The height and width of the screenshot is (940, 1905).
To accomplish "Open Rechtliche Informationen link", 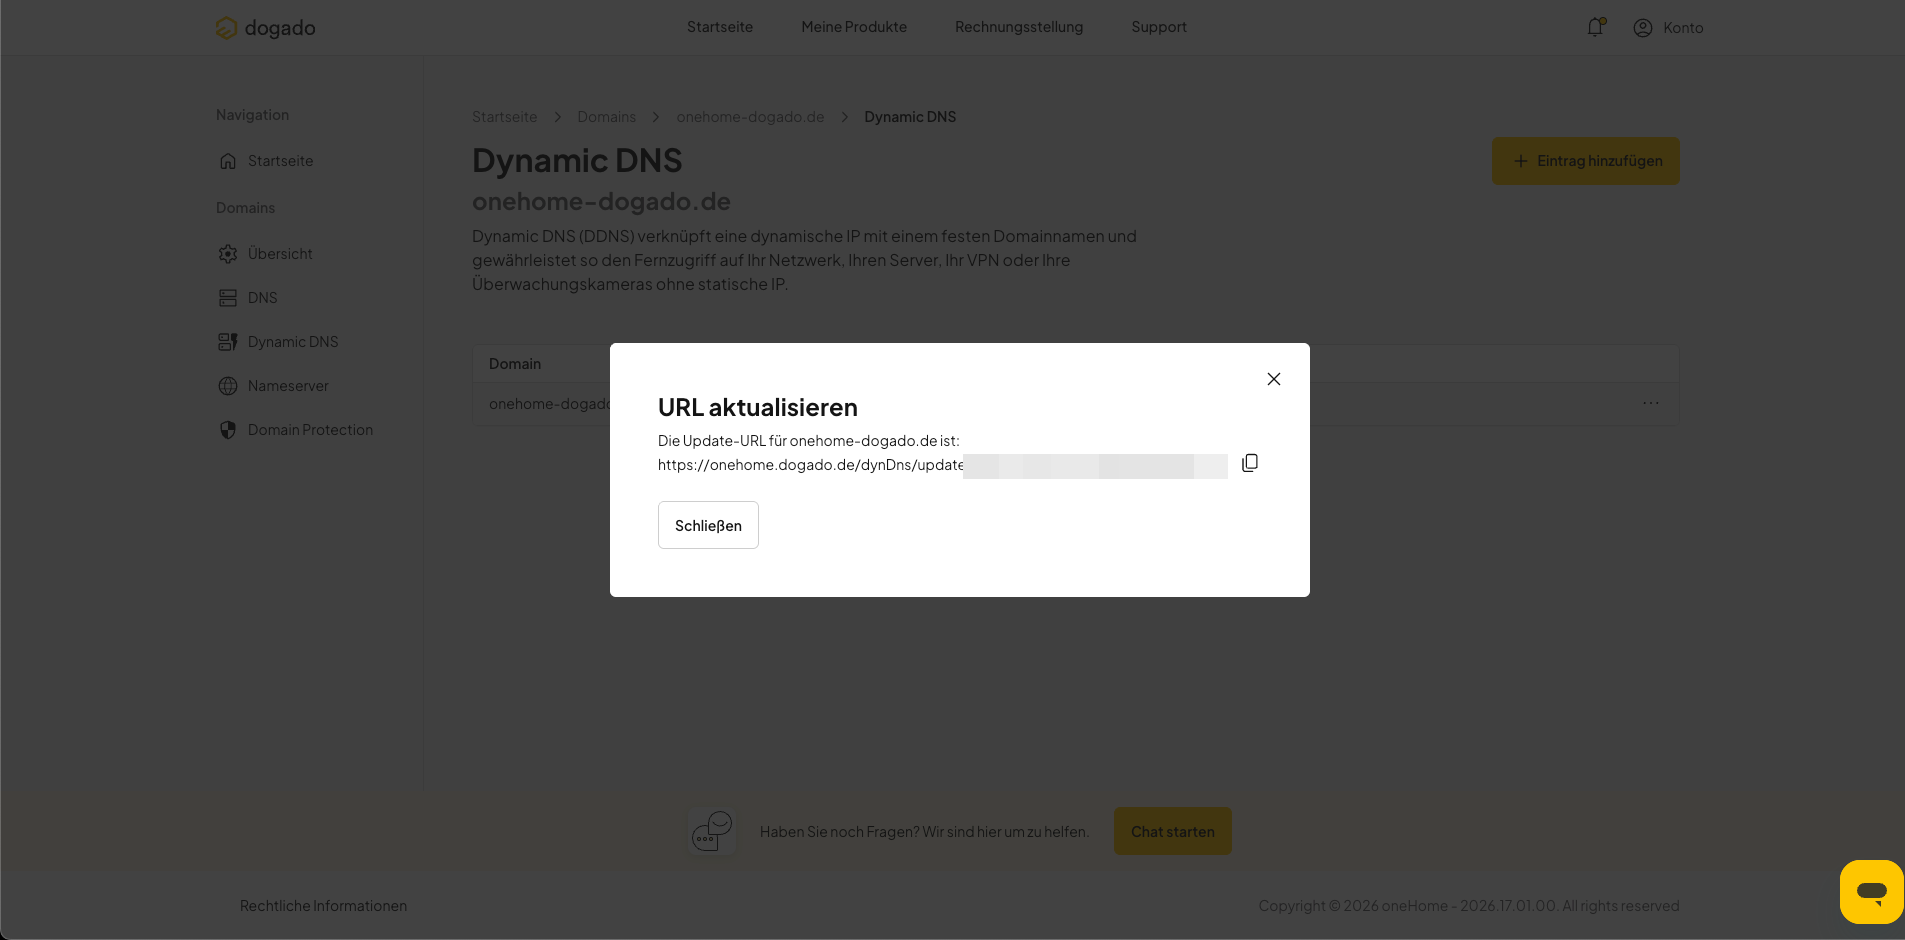I will (x=323, y=906).
